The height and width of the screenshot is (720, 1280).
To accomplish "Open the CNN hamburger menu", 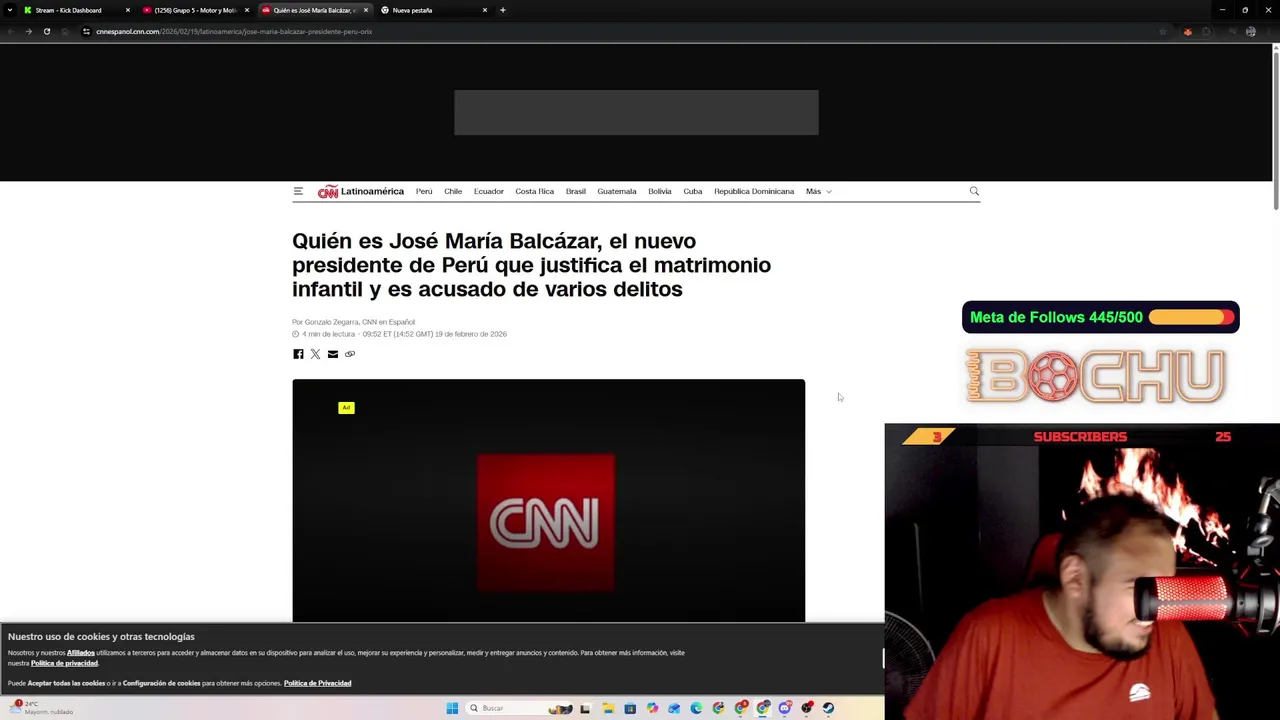I will point(298,191).
